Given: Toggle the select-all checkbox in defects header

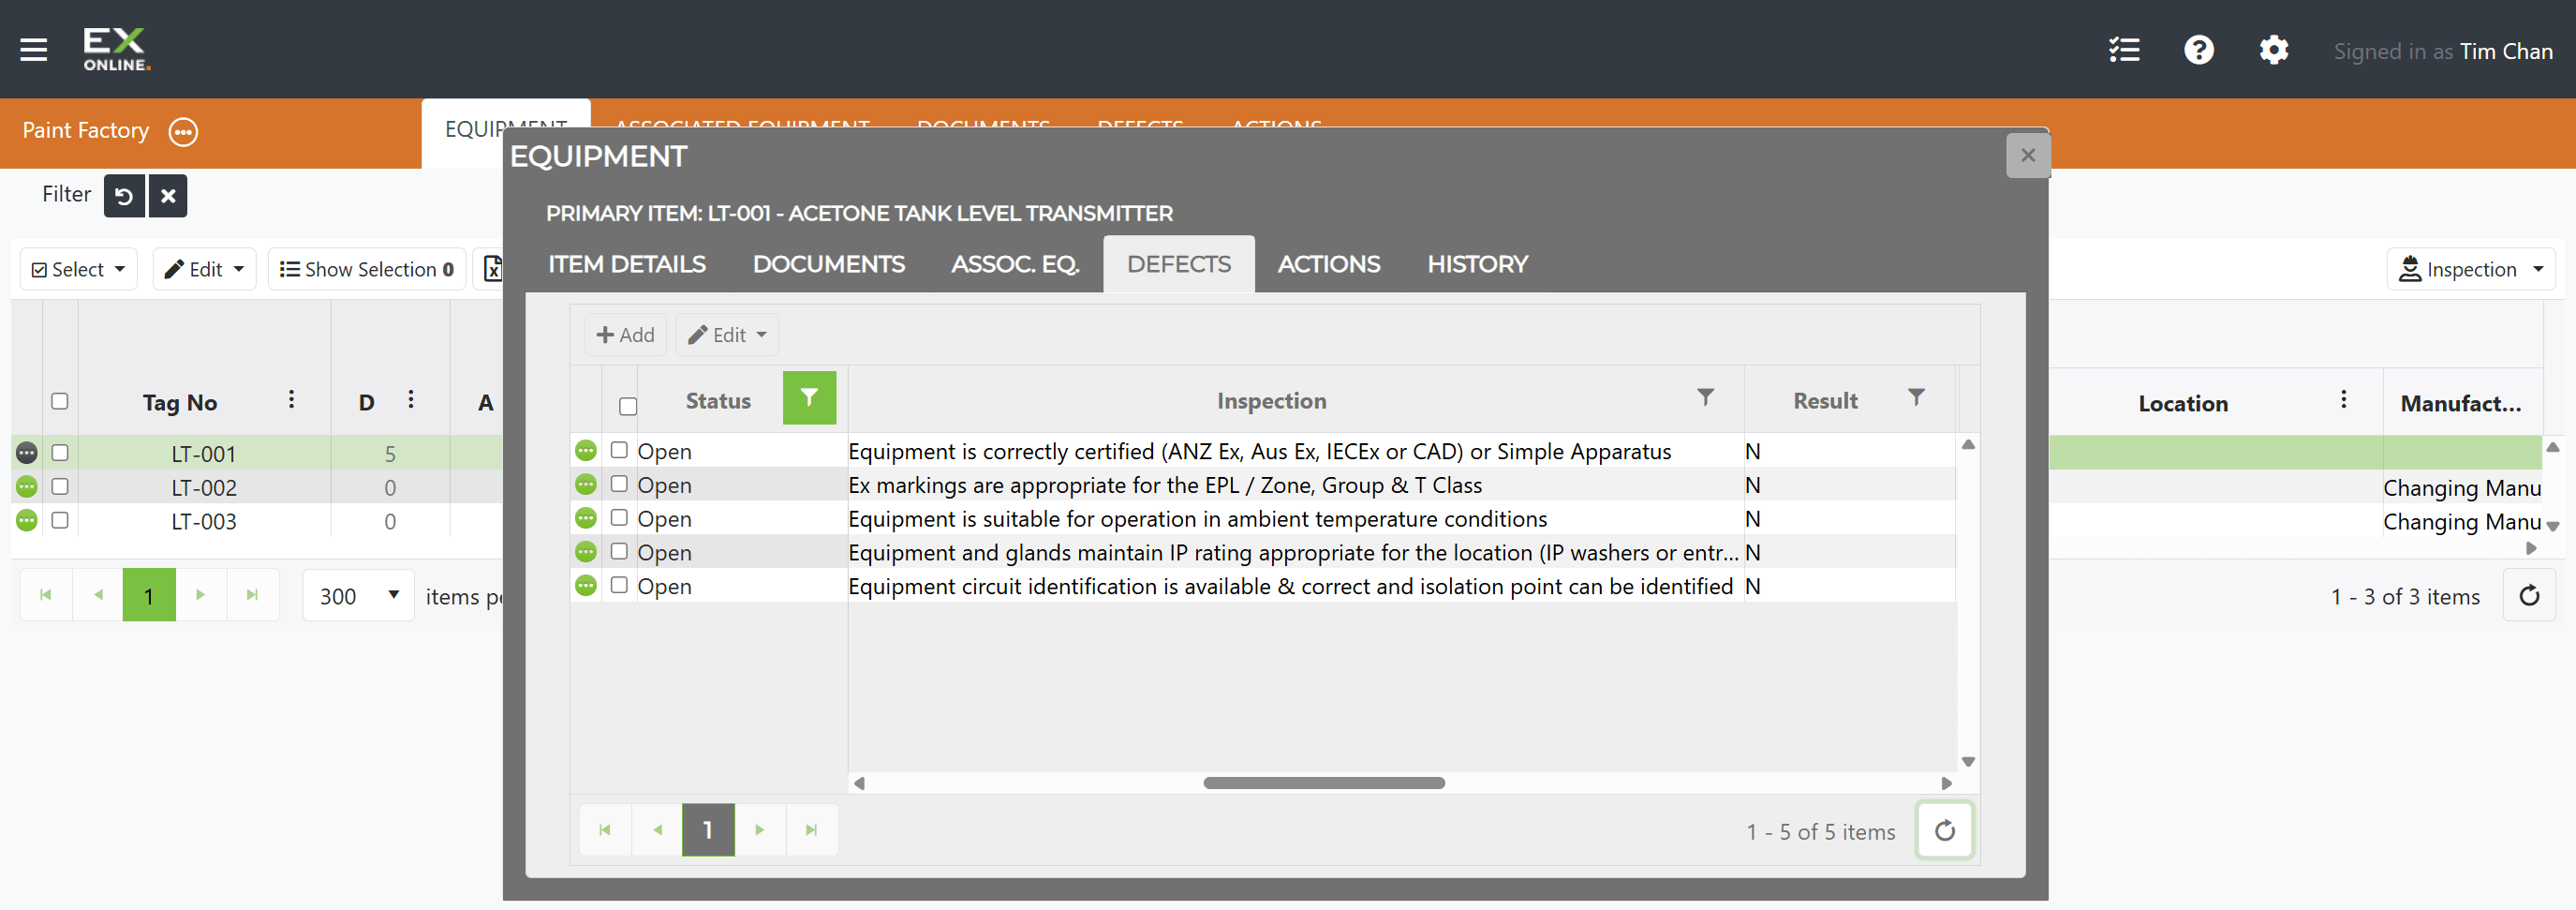Looking at the screenshot, I should coord(628,406).
